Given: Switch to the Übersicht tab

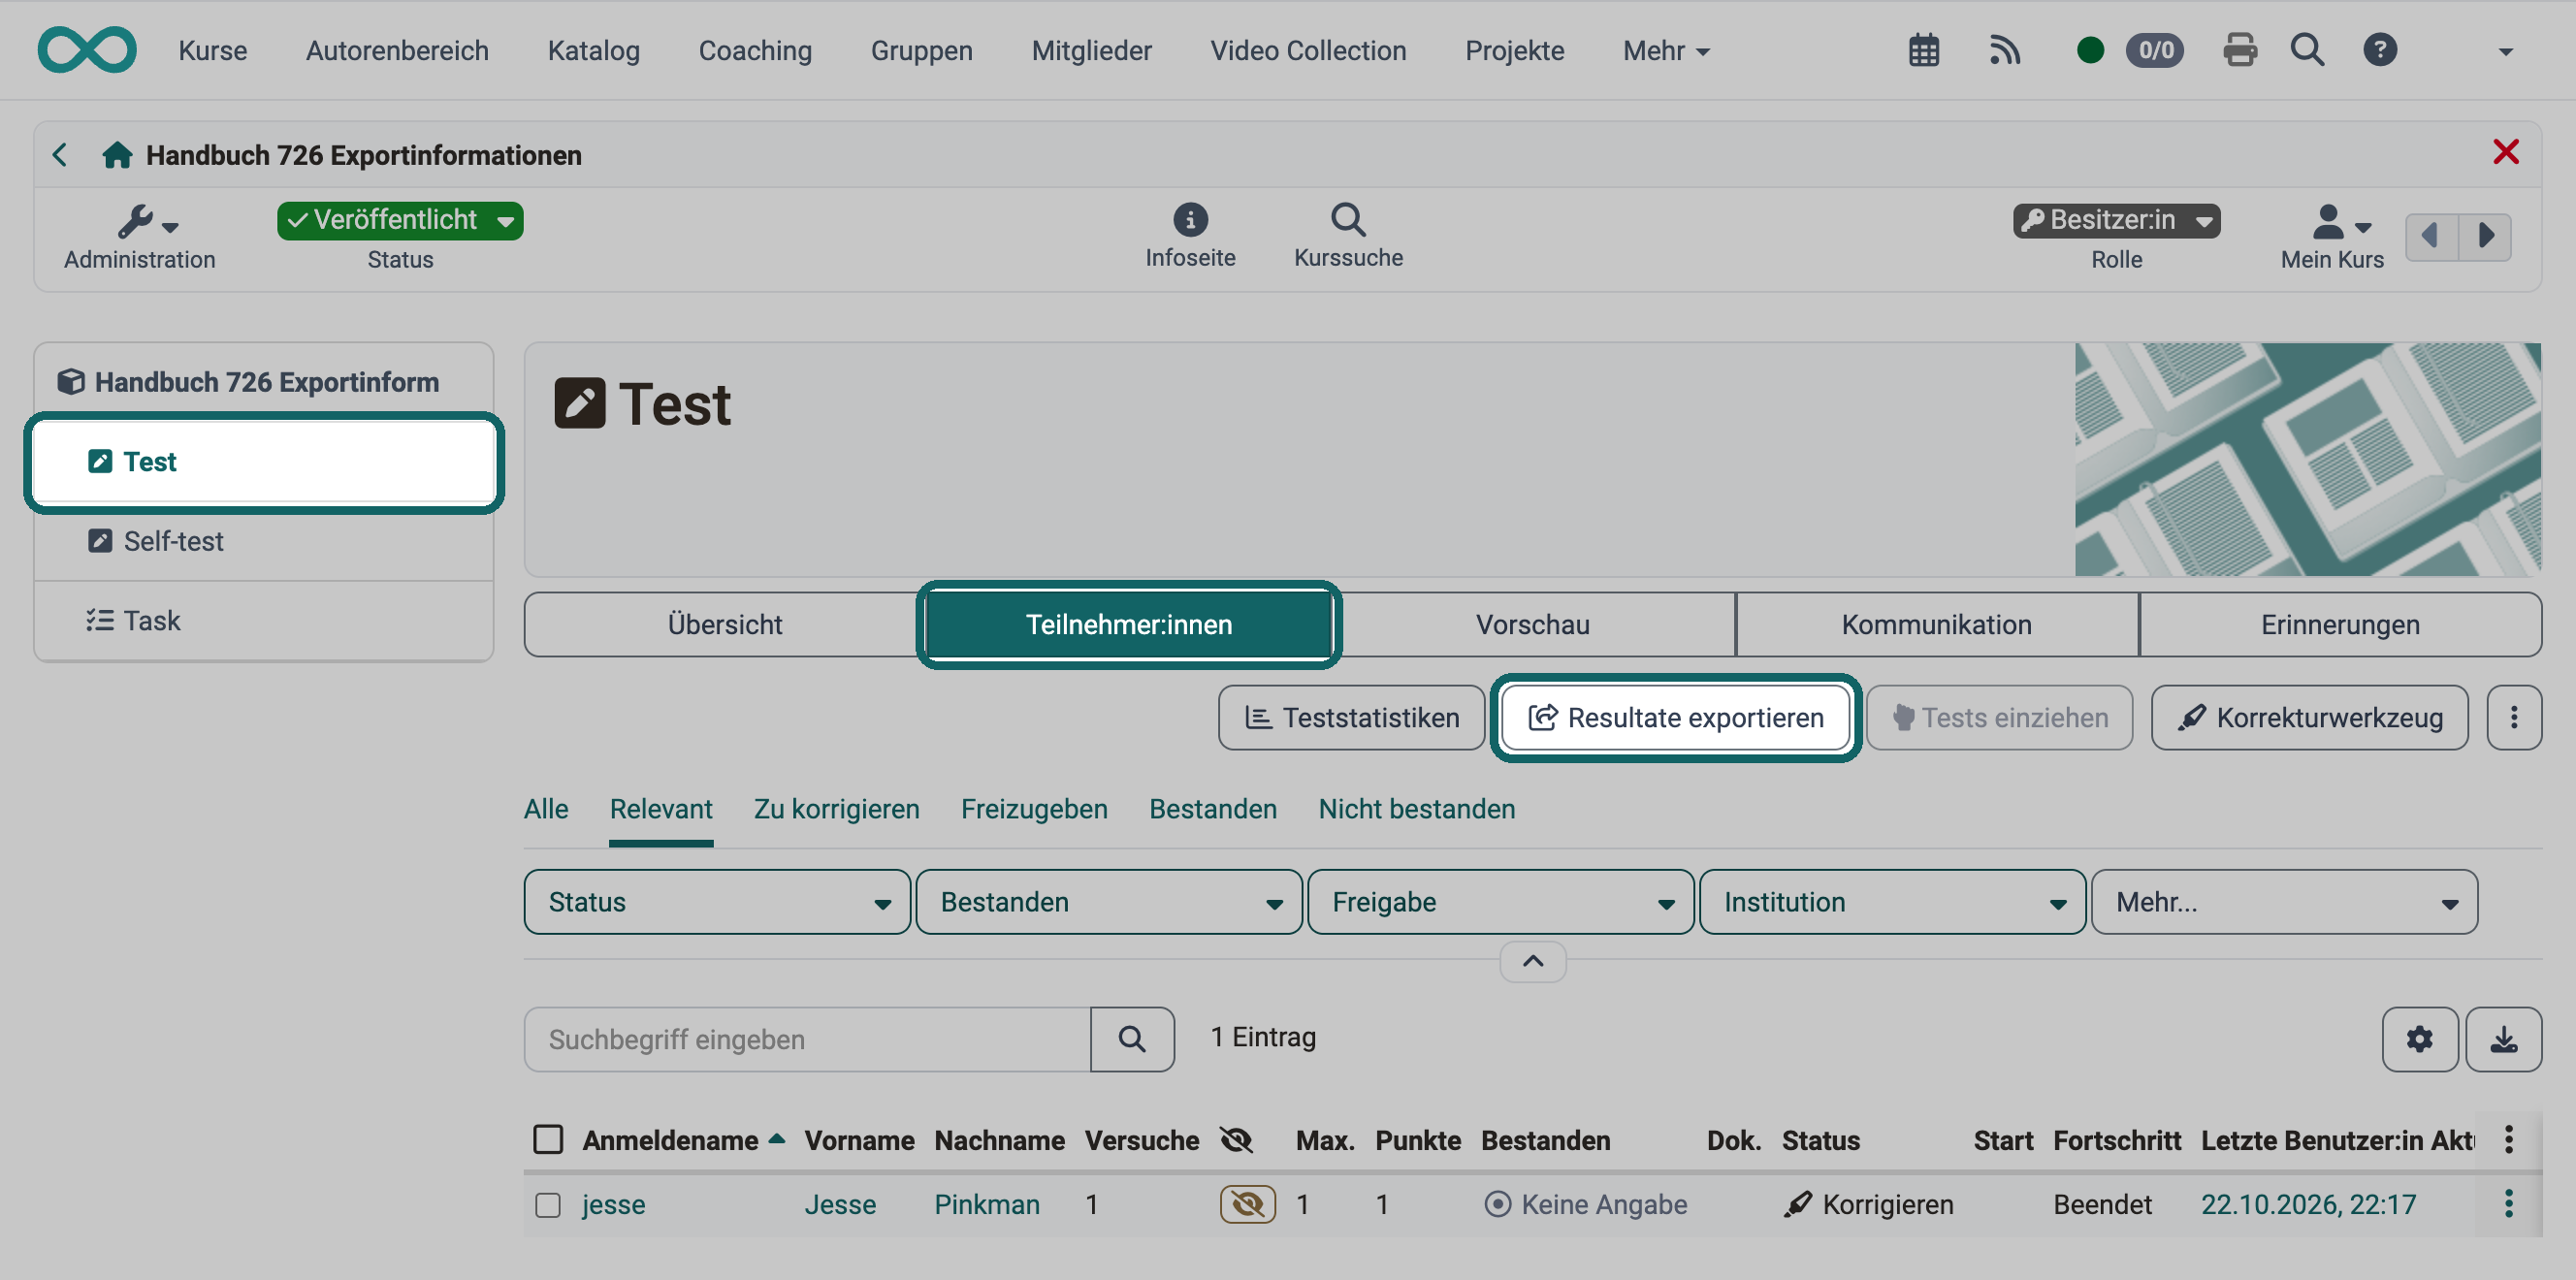Looking at the screenshot, I should pyautogui.click(x=725, y=624).
